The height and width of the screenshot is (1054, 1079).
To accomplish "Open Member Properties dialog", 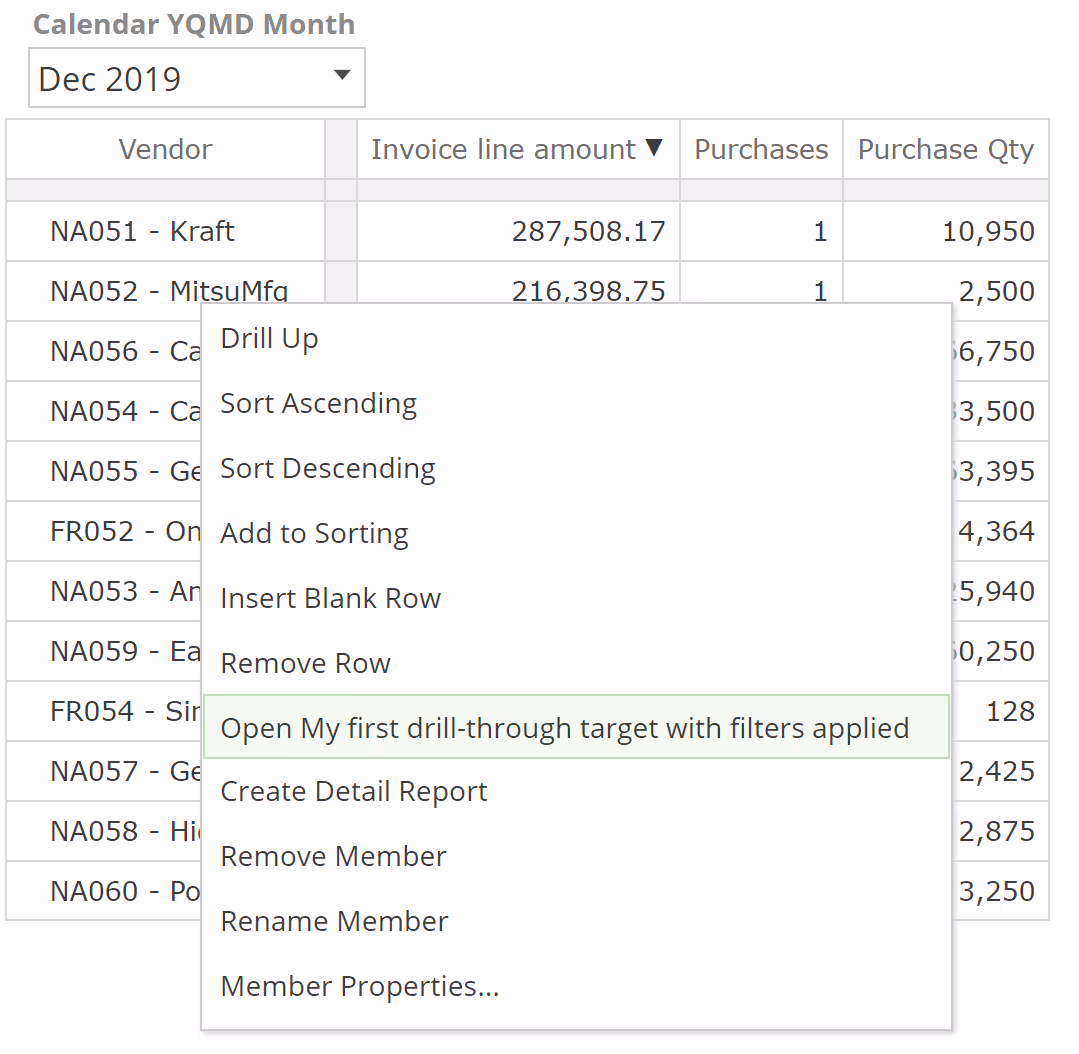I will click(359, 987).
